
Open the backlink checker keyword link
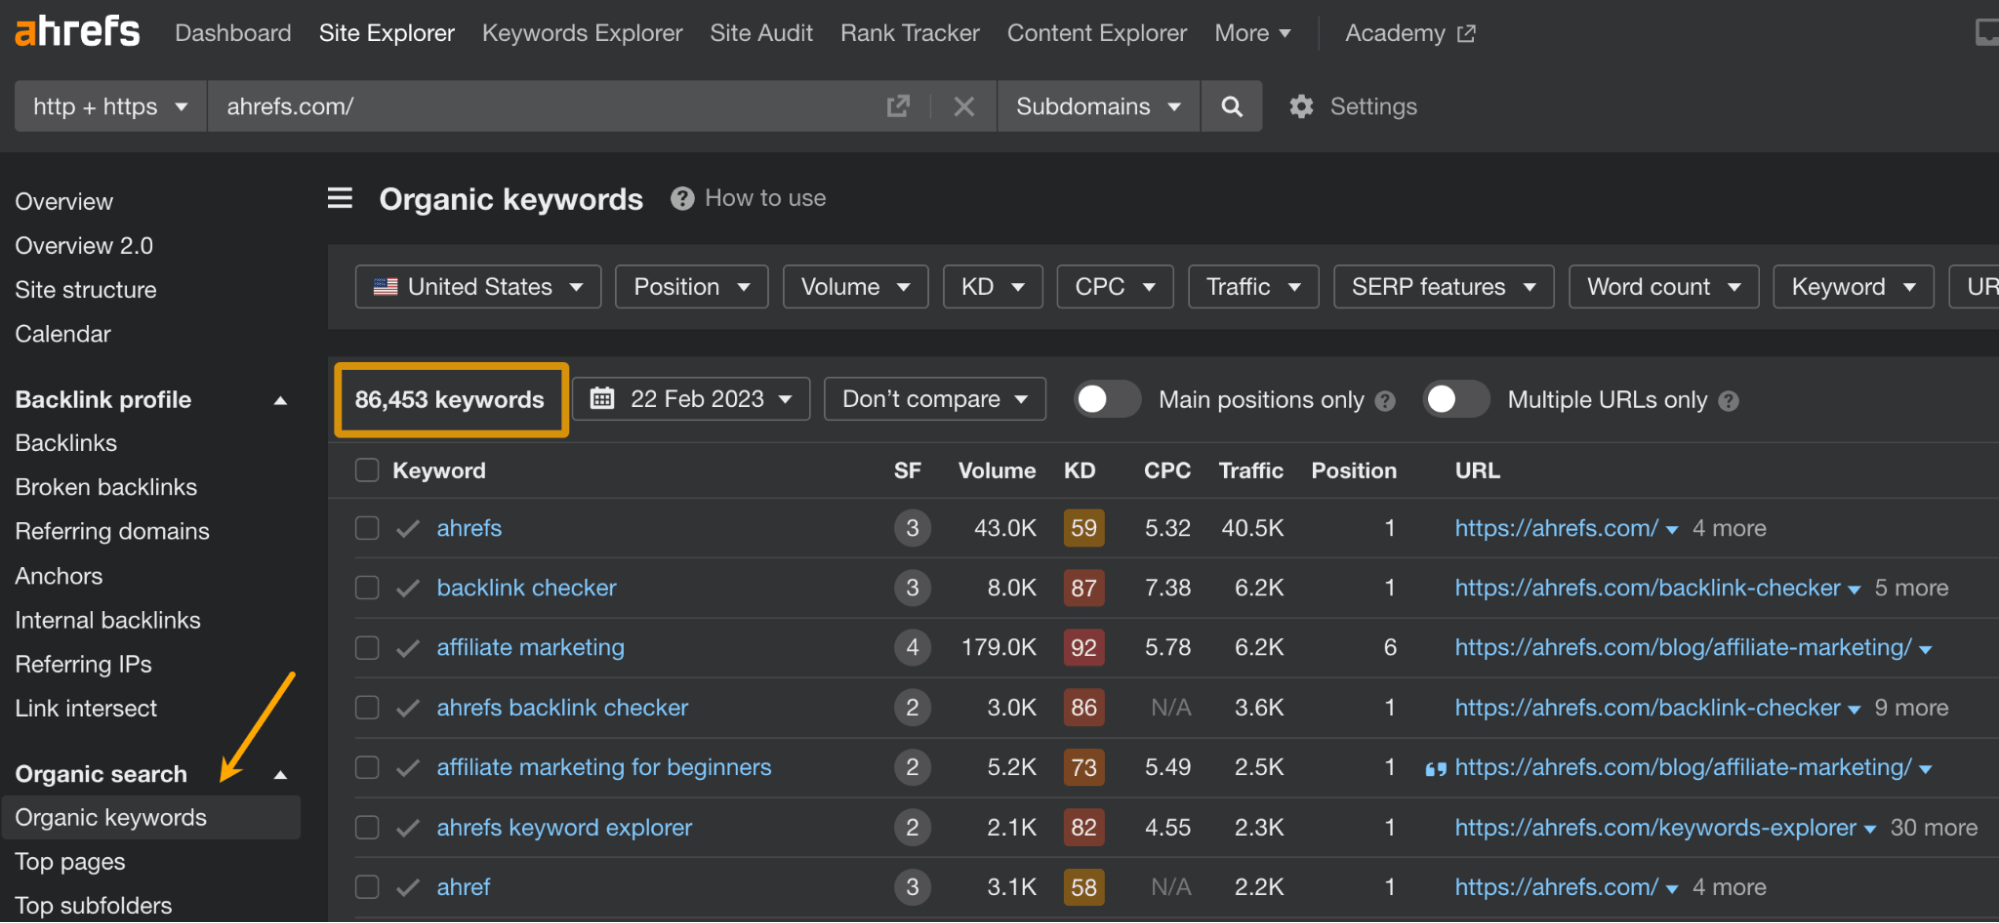pyautogui.click(x=526, y=587)
